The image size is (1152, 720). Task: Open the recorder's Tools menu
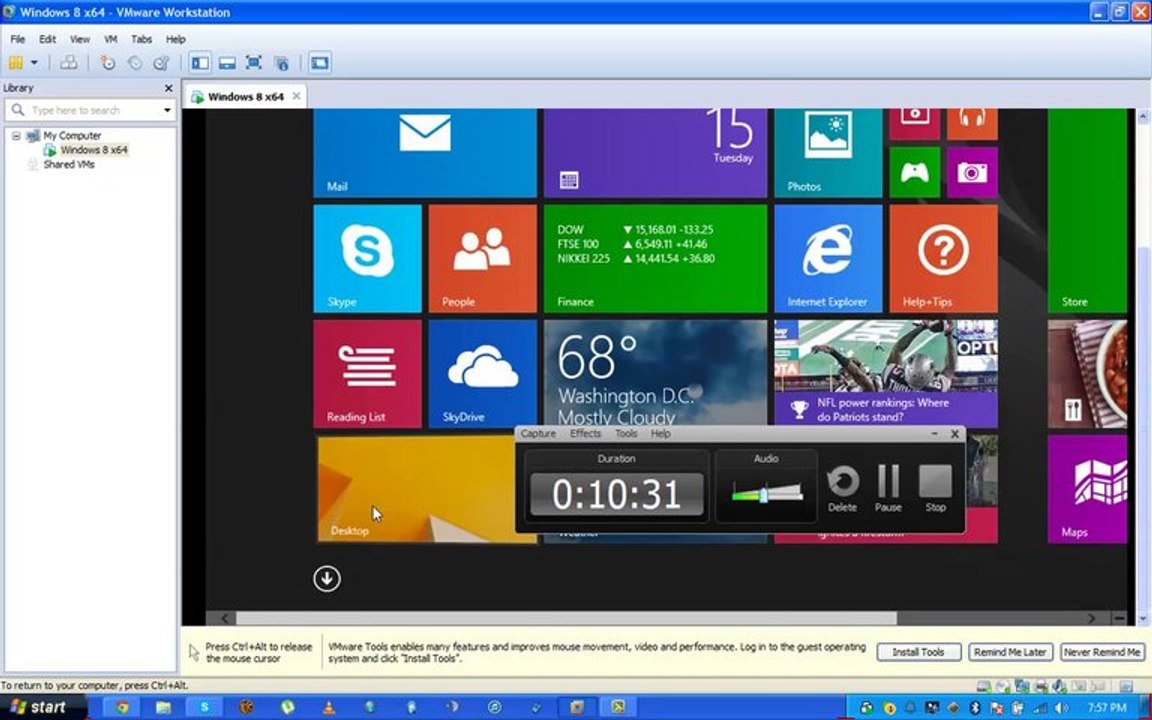click(x=626, y=433)
